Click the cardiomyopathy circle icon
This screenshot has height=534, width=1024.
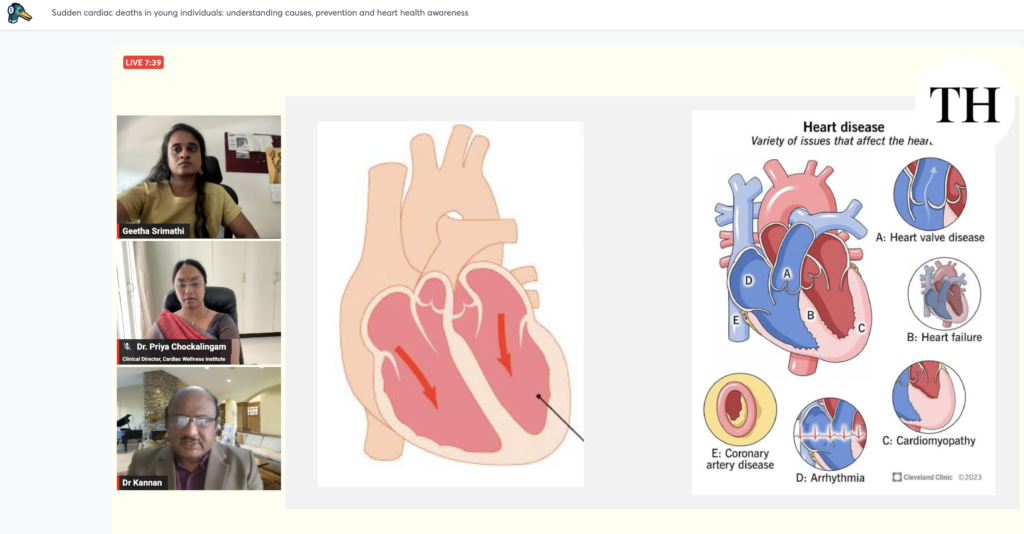[x=928, y=396]
